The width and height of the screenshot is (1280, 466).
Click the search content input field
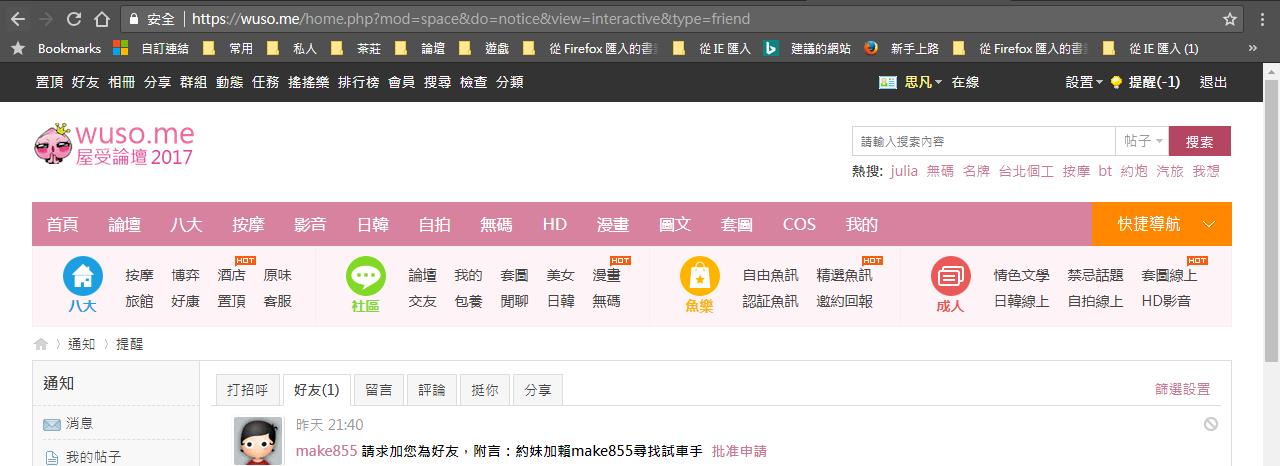(x=983, y=141)
